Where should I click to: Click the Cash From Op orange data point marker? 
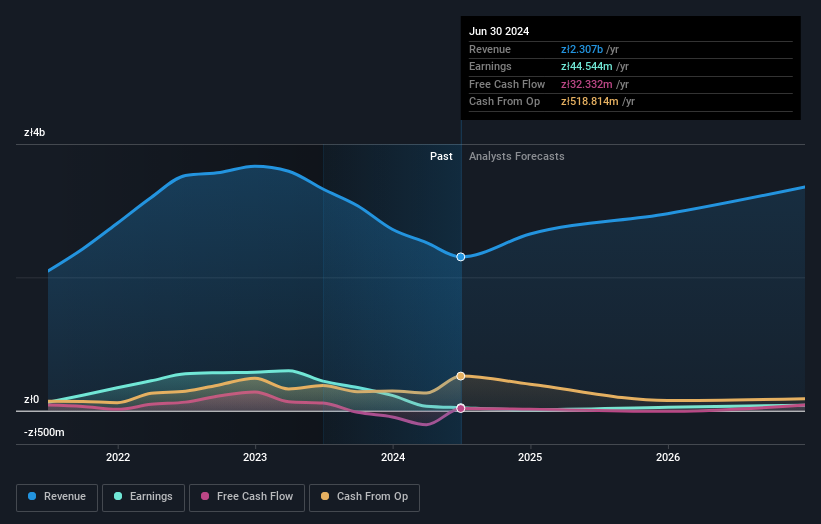coord(461,376)
